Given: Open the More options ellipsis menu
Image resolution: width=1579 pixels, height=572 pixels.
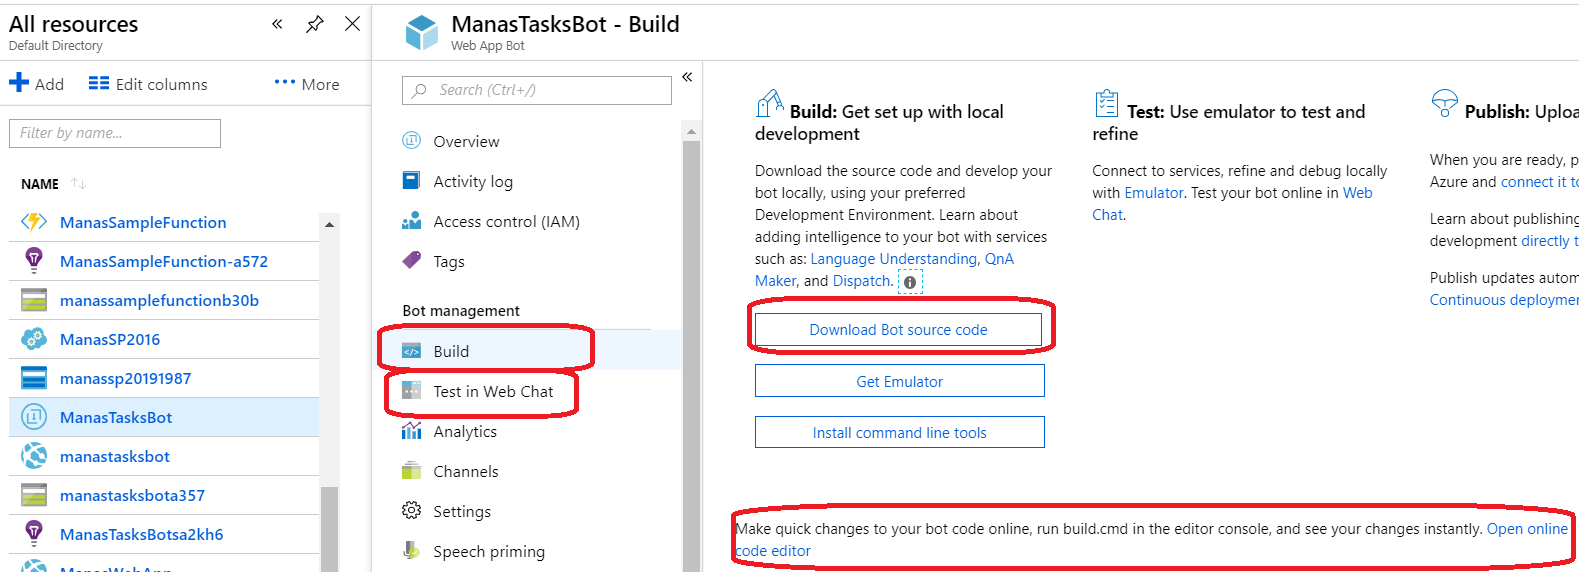Looking at the screenshot, I should 307,84.
